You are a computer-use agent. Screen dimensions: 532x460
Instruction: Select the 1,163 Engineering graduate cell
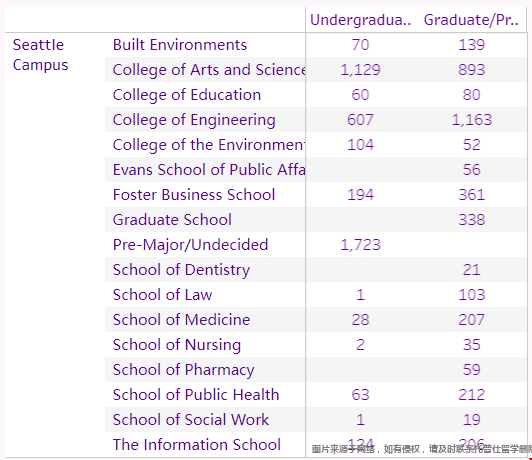[x=472, y=120]
